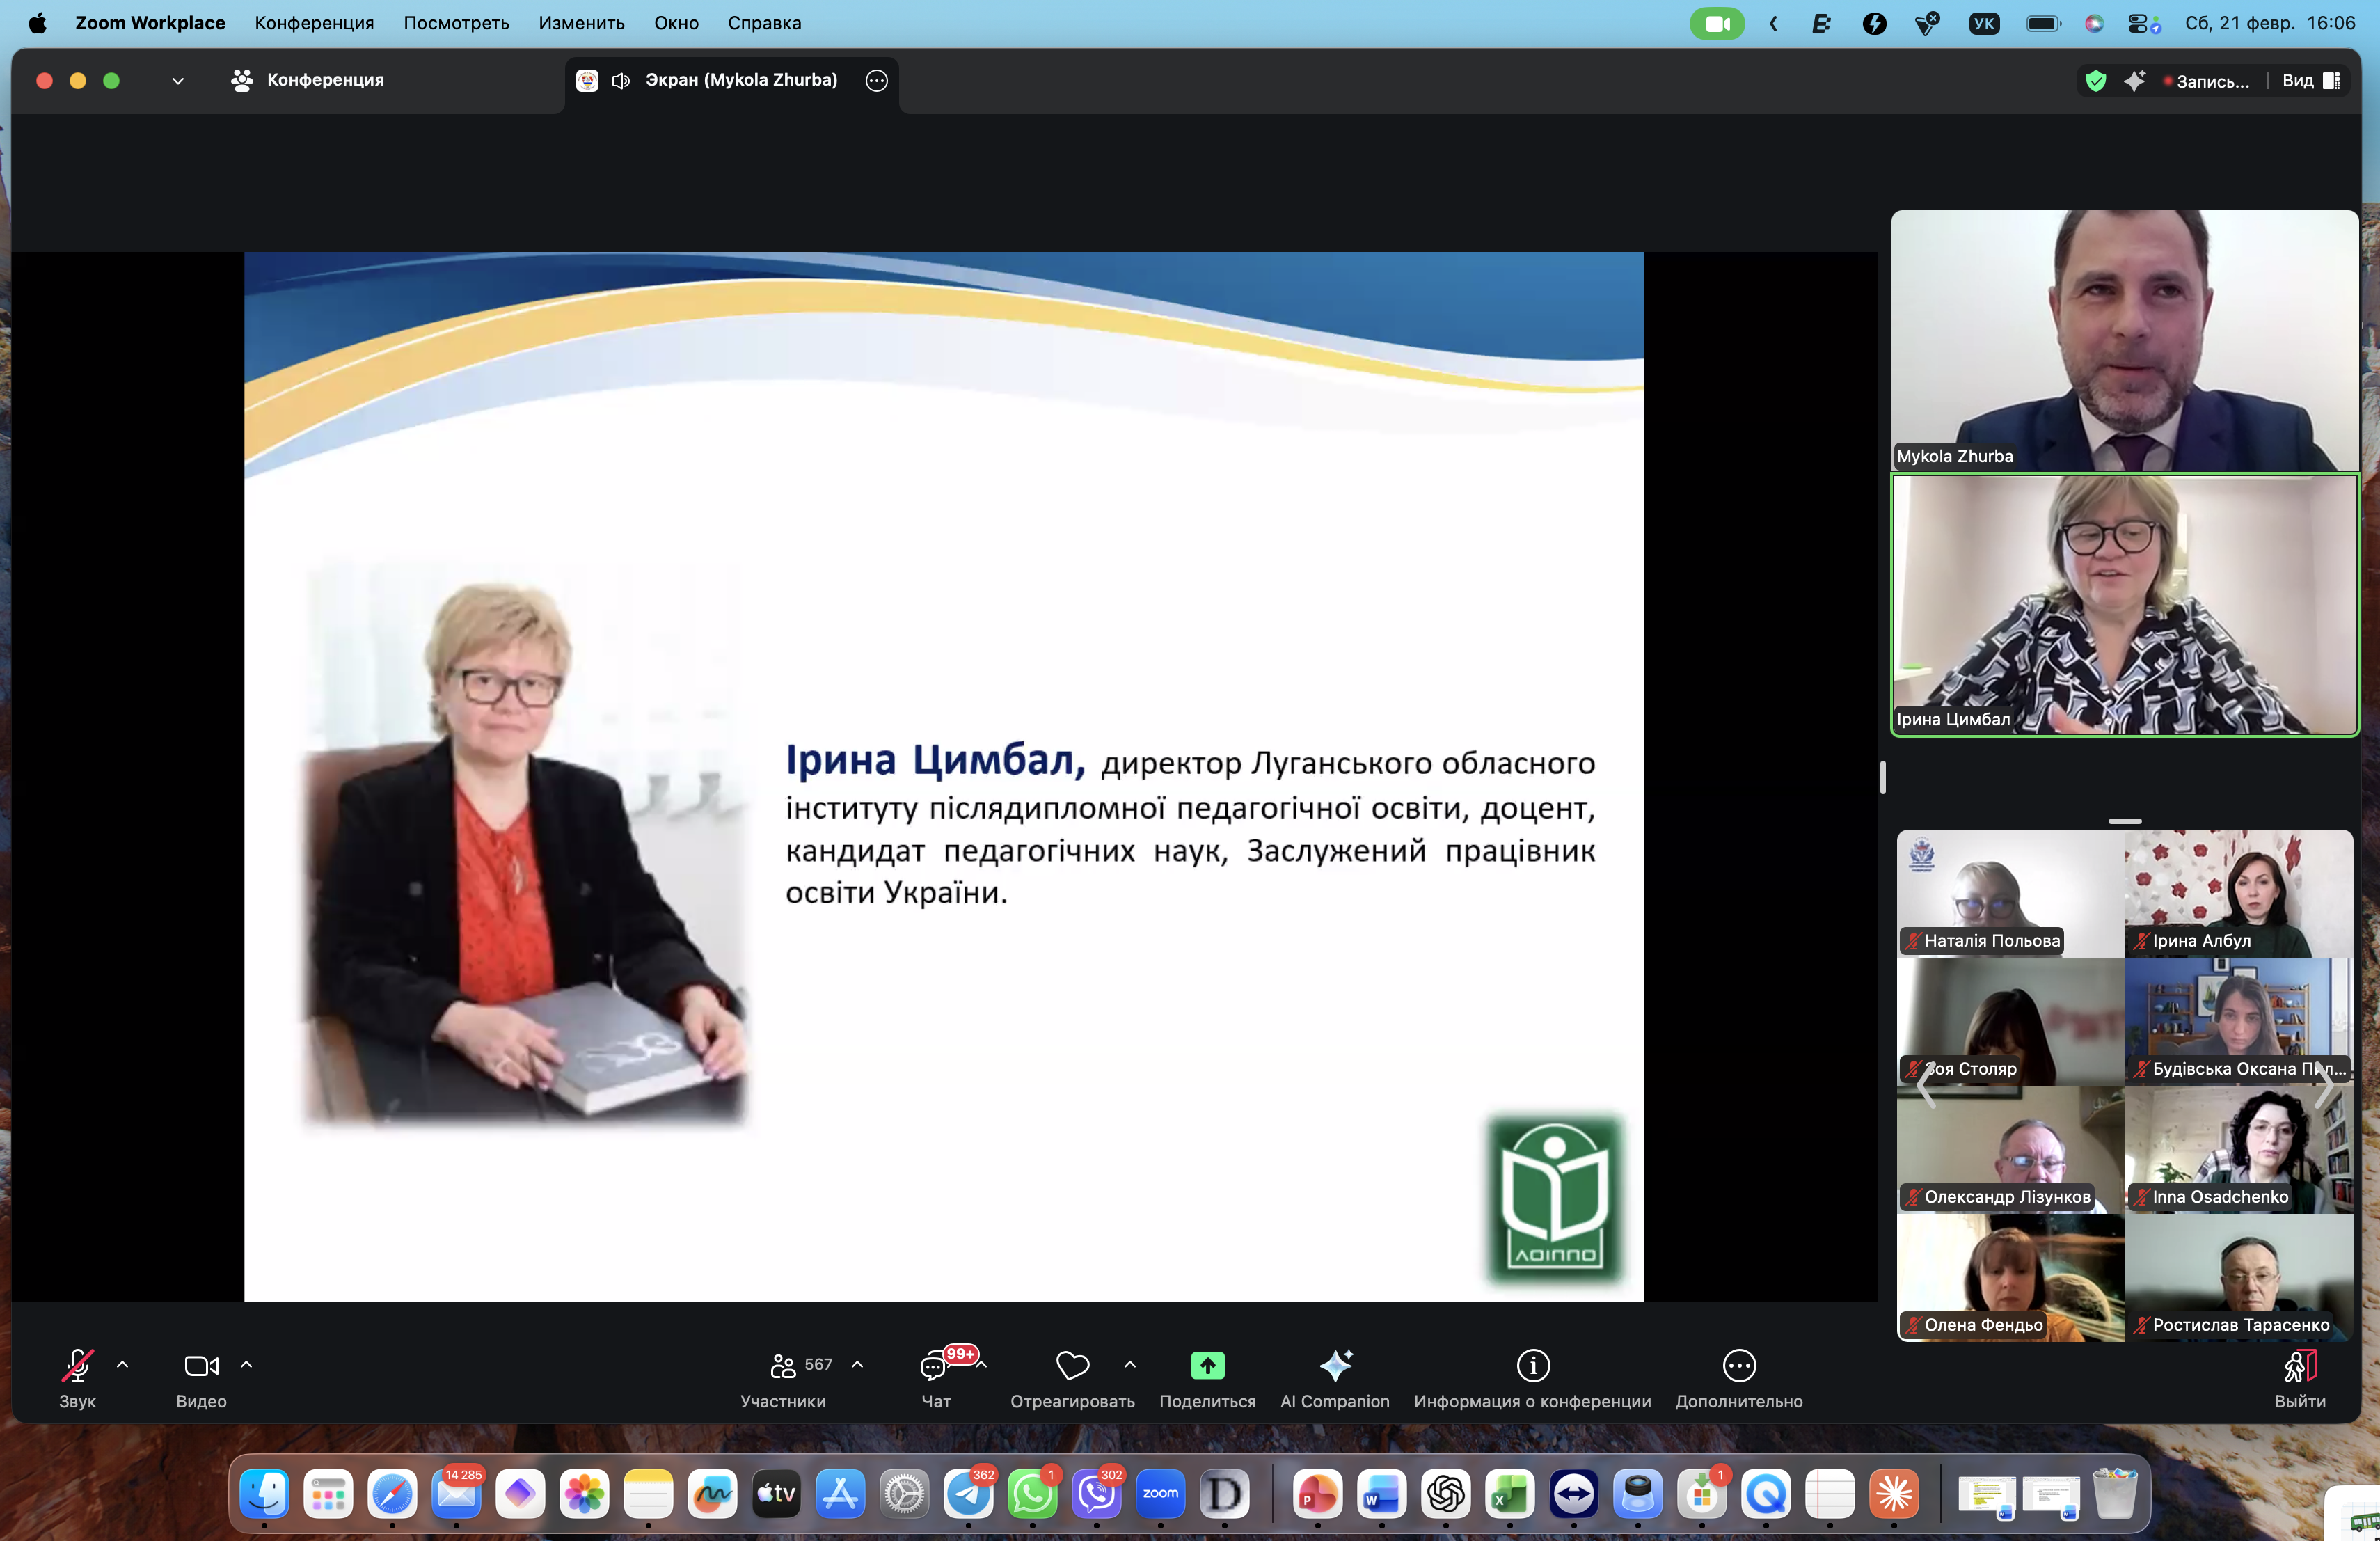Expand audio options arrow
Screen dimensions: 2380x1541
[x=123, y=1364]
